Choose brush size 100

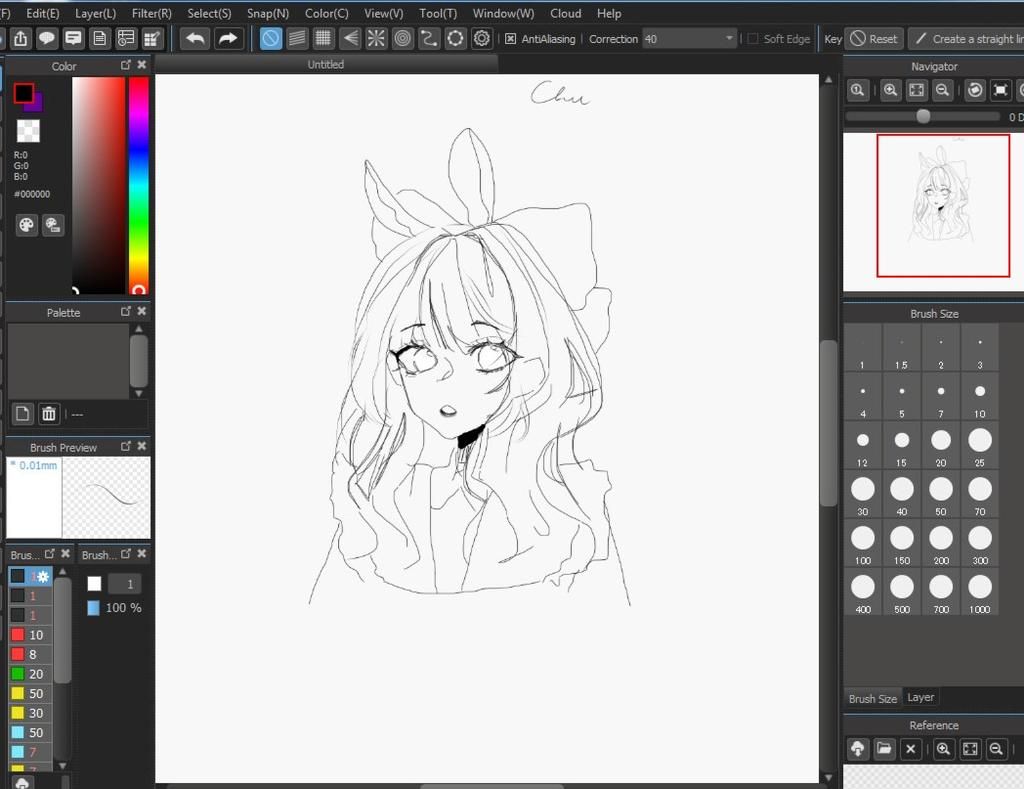tap(863, 545)
